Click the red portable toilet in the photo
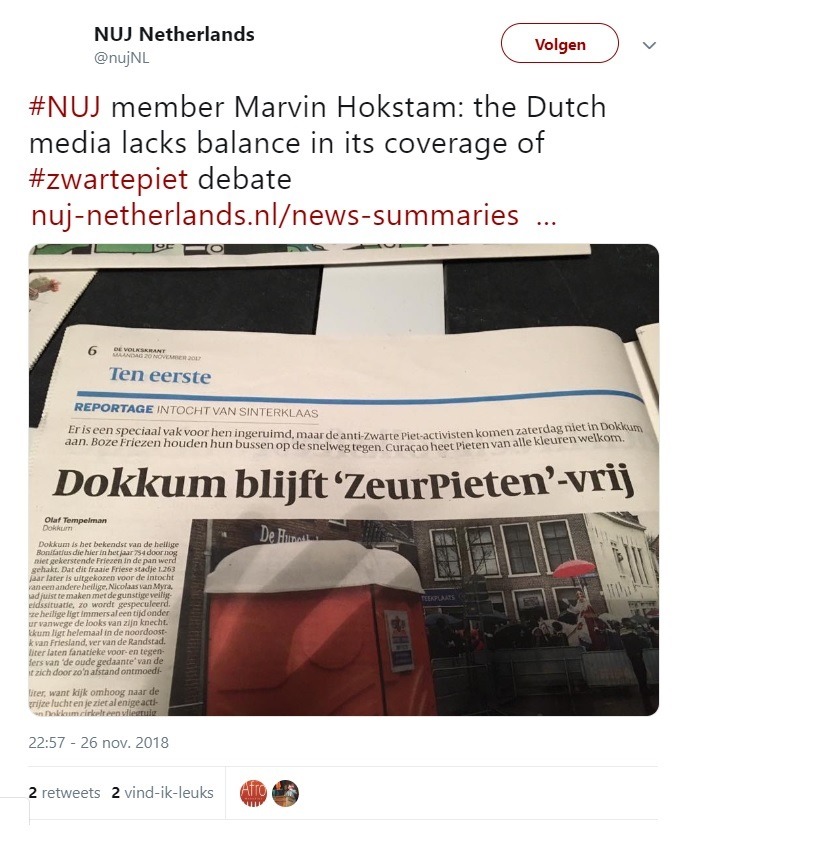The height and width of the screenshot is (844, 828). (x=318, y=630)
